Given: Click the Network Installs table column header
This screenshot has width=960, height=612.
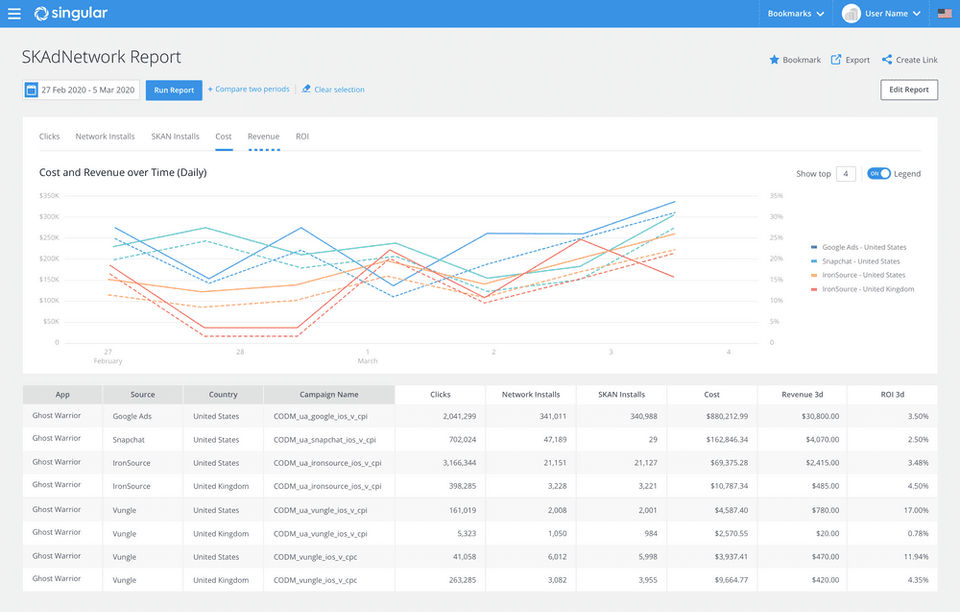Looking at the screenshot, I should tap(531, 395).
